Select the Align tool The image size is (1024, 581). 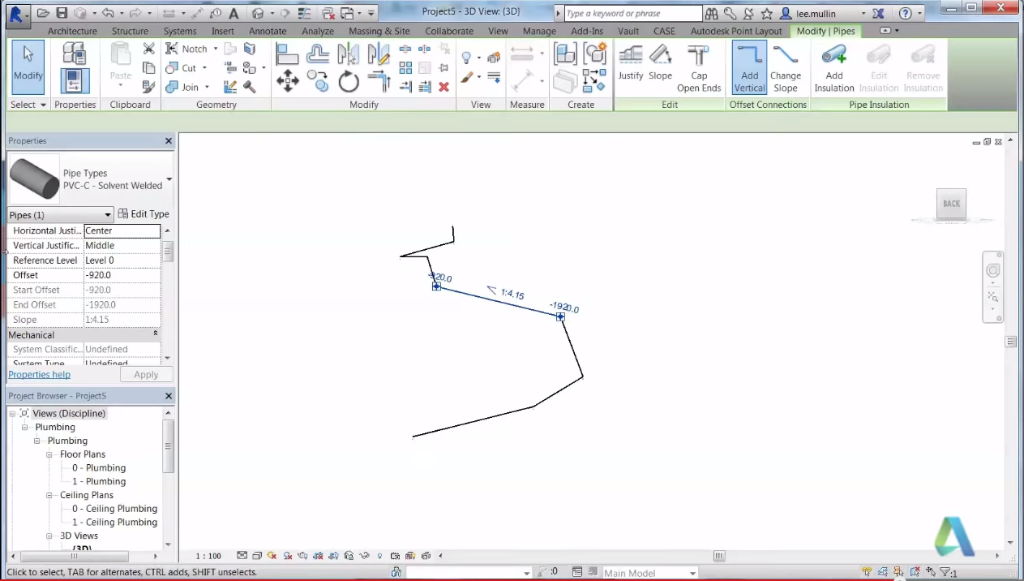click(x=287, y=54)
